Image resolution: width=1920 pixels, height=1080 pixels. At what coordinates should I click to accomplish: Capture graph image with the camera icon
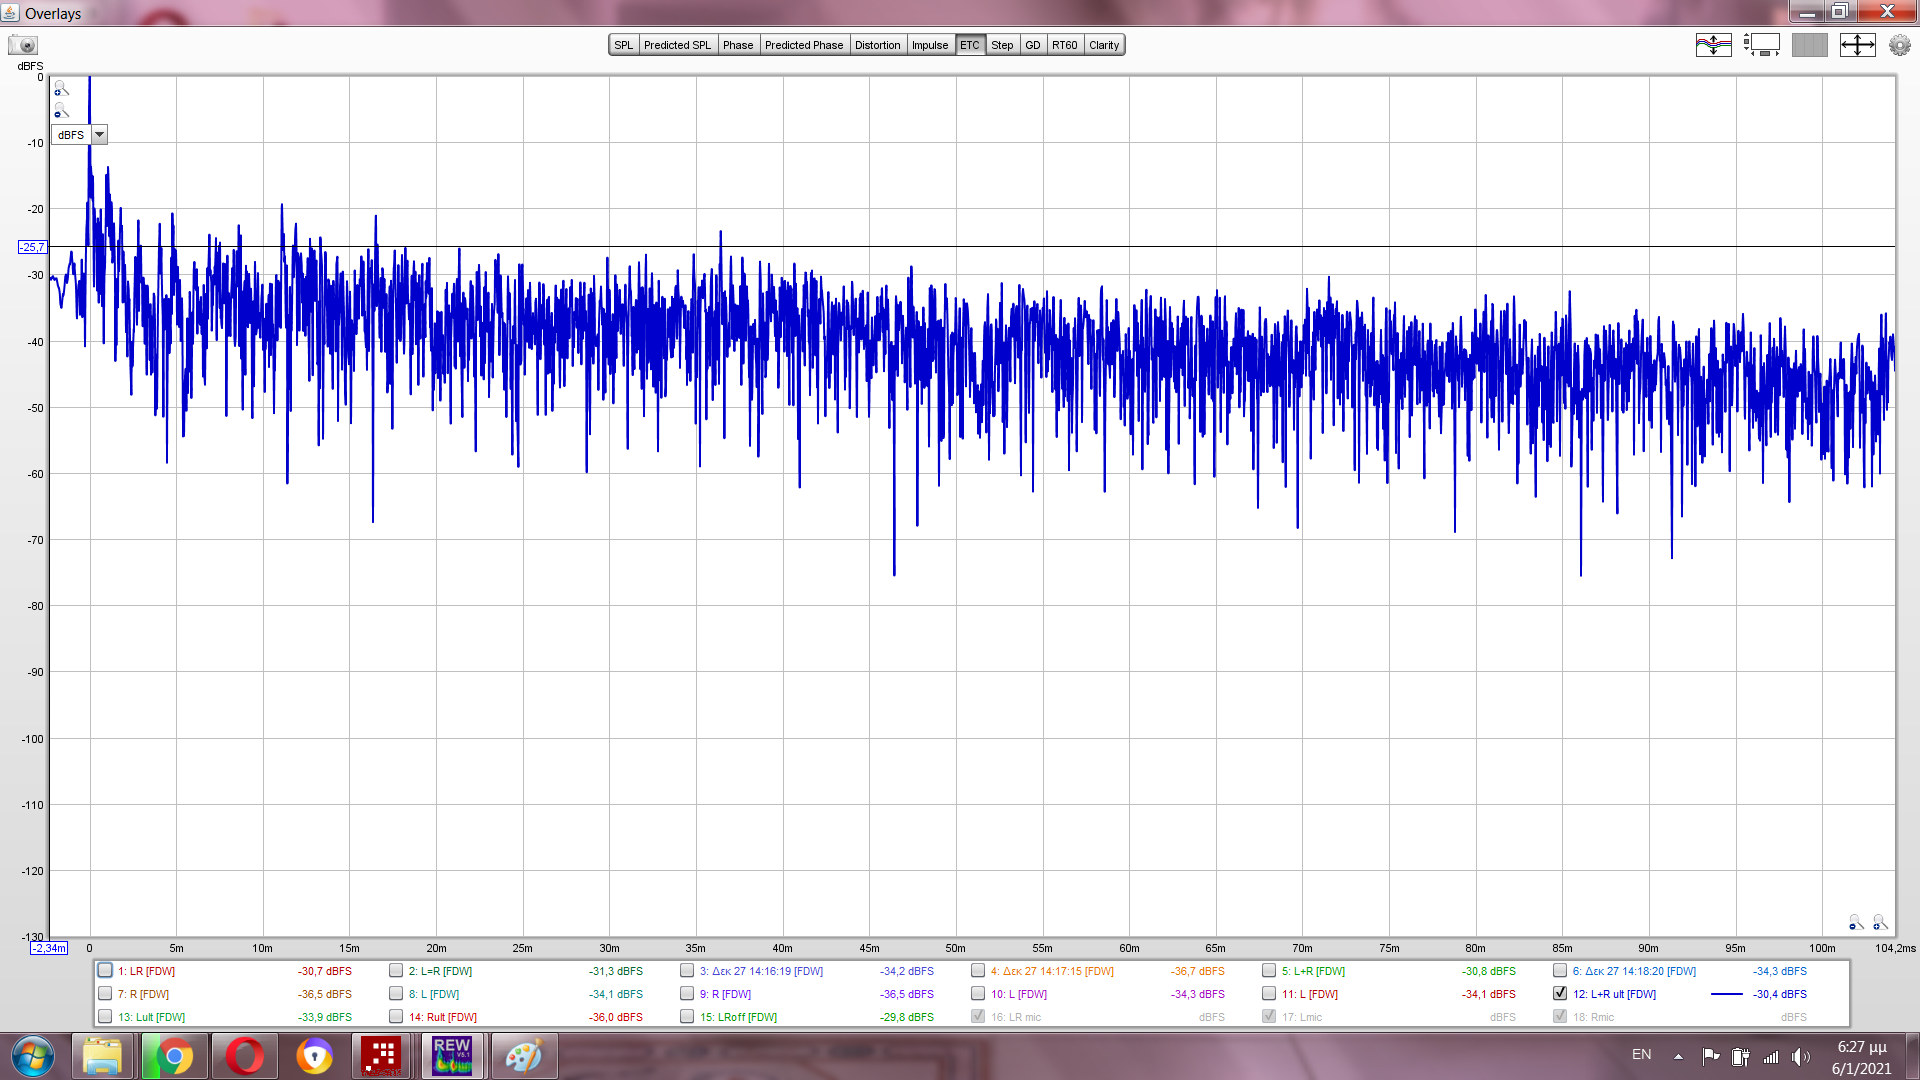coord(22,45)
